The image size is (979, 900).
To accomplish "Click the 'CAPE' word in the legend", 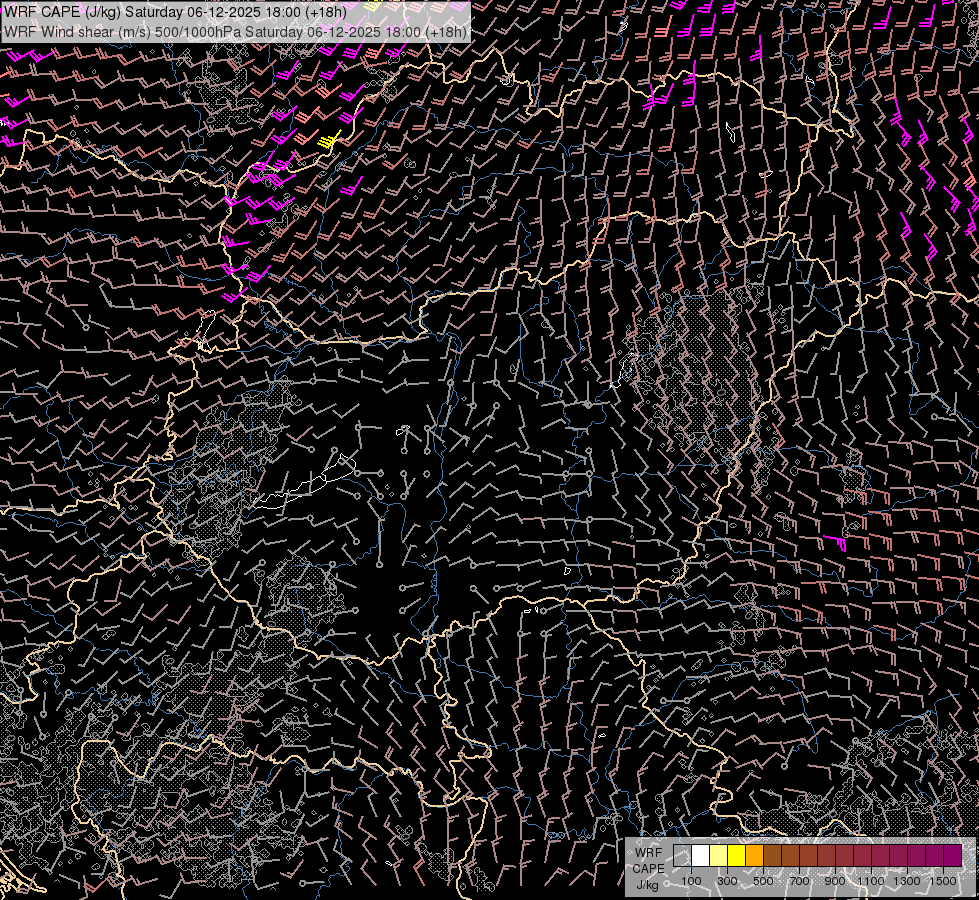I will (x=648, y=868).
